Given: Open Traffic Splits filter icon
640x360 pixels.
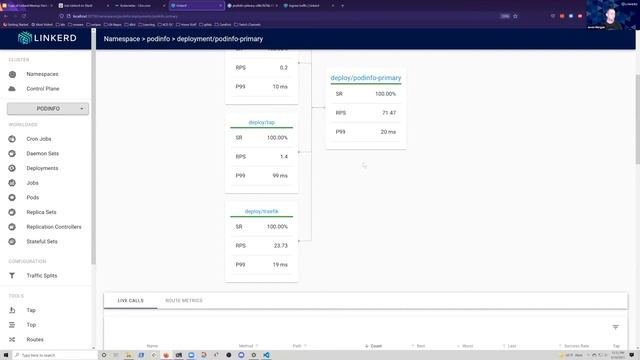Looking at the screenshot, I should pyautogui.click(x=12, y=276).
